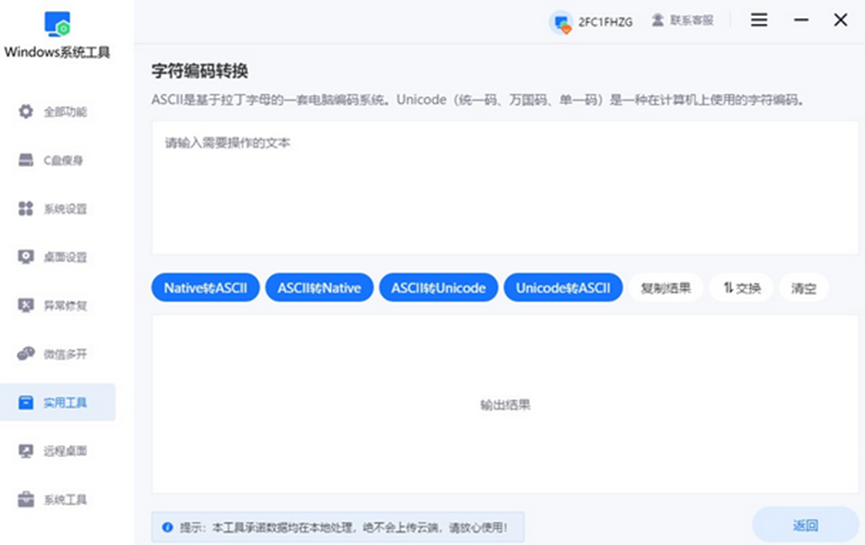Click the 输出结果 output area
This screenshot has width=865, height=545.
tap(505, 404)
